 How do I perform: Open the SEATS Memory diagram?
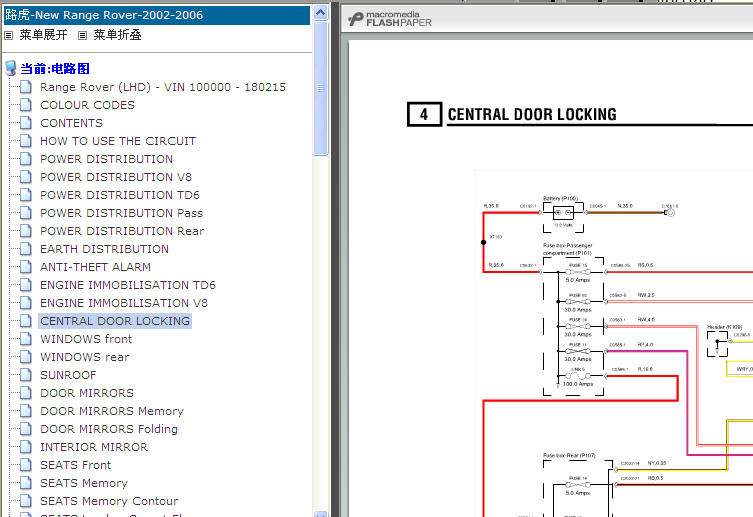coord(84,483)
